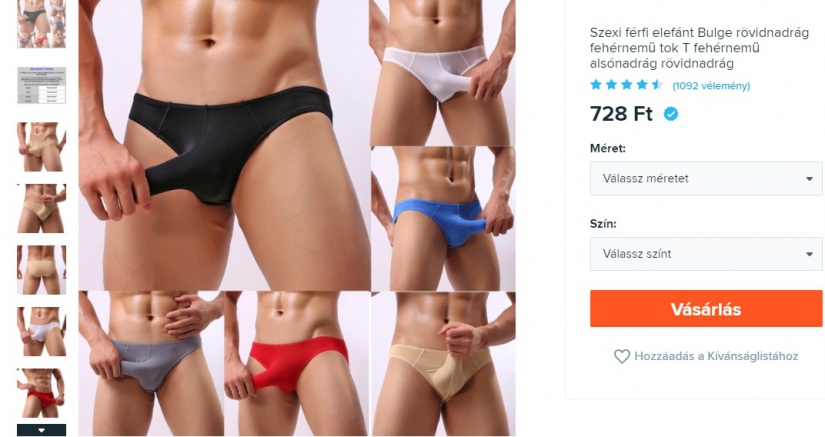Click the Vásárlás purchase button
Image resolution: width=825 pixels, height=437 pixels.
pyautogui.click(x=706, y=309)
